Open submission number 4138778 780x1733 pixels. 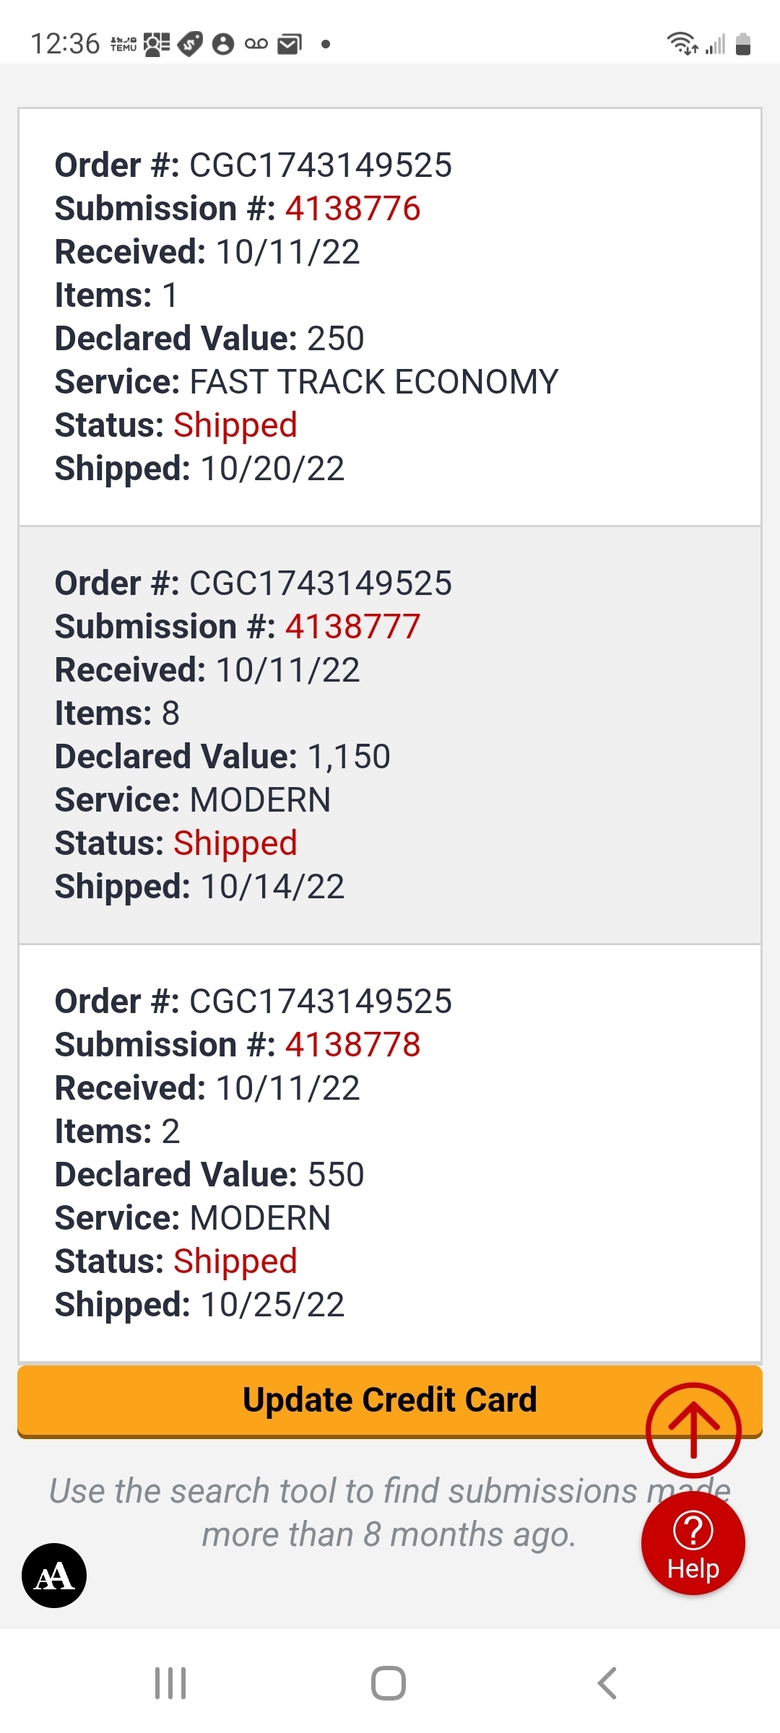[353, 1044]
